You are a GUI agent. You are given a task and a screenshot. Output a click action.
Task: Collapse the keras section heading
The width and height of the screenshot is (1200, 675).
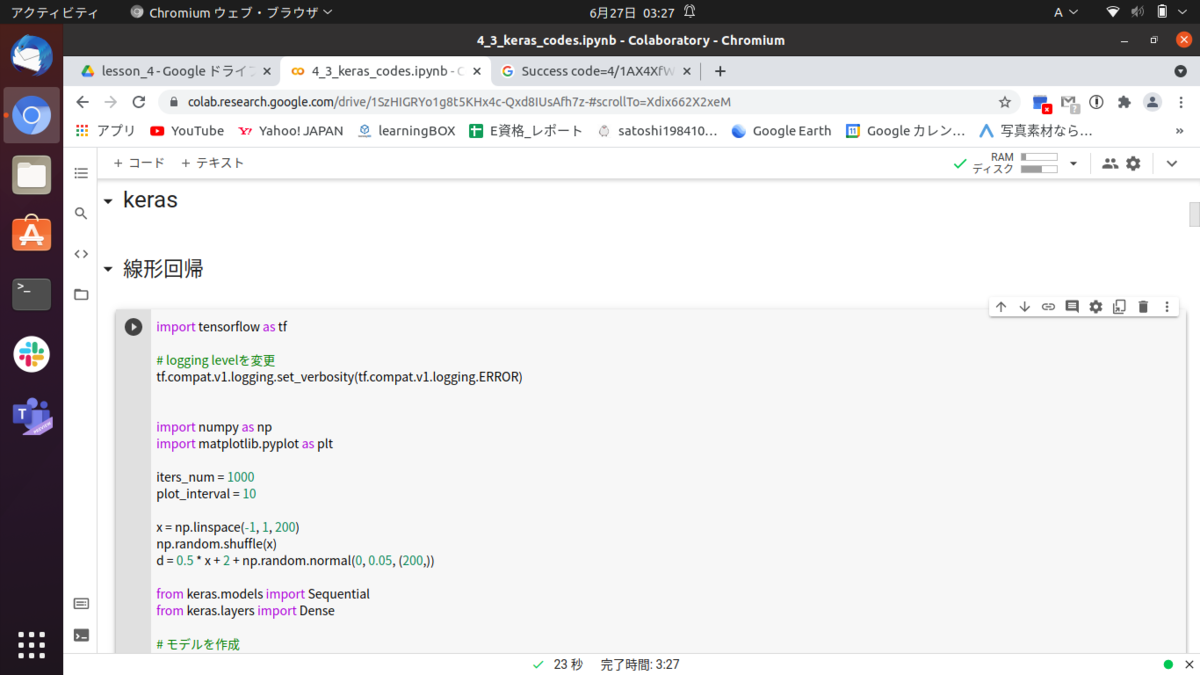[x=108, y=201]
